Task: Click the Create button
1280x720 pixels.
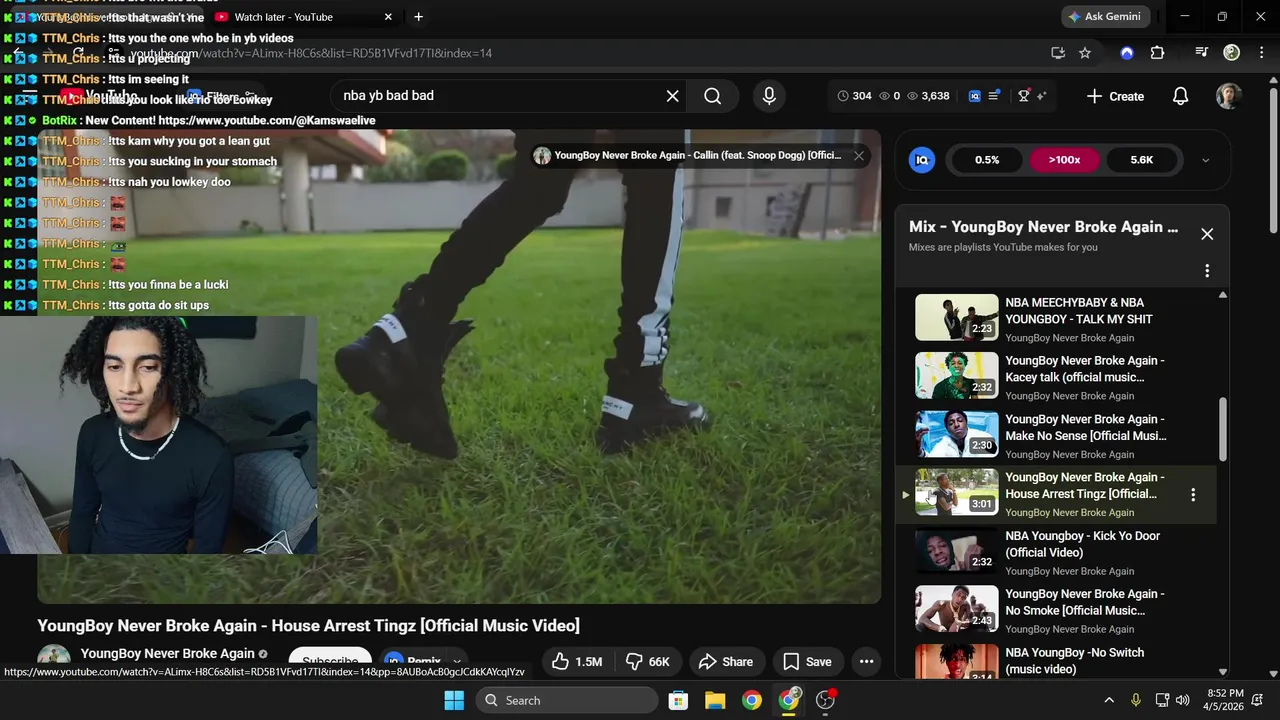Action: pyautogui.click(x=1115, y=96)
